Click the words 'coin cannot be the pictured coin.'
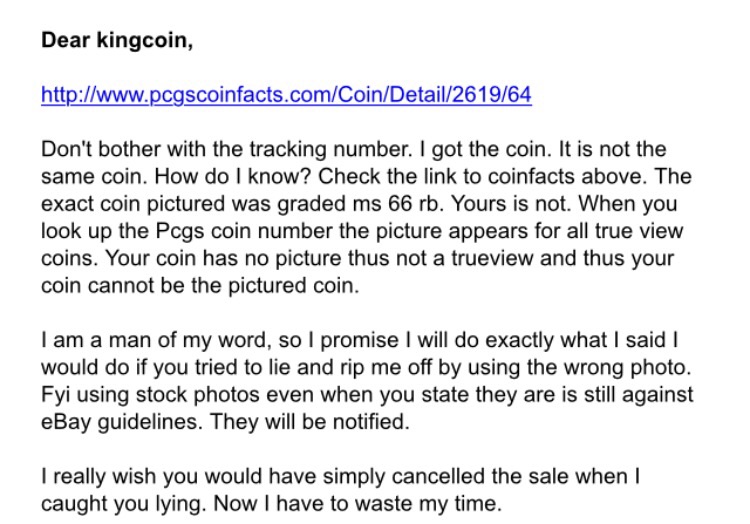The height and width of the screenshot is (524, 750). point(200,285)
